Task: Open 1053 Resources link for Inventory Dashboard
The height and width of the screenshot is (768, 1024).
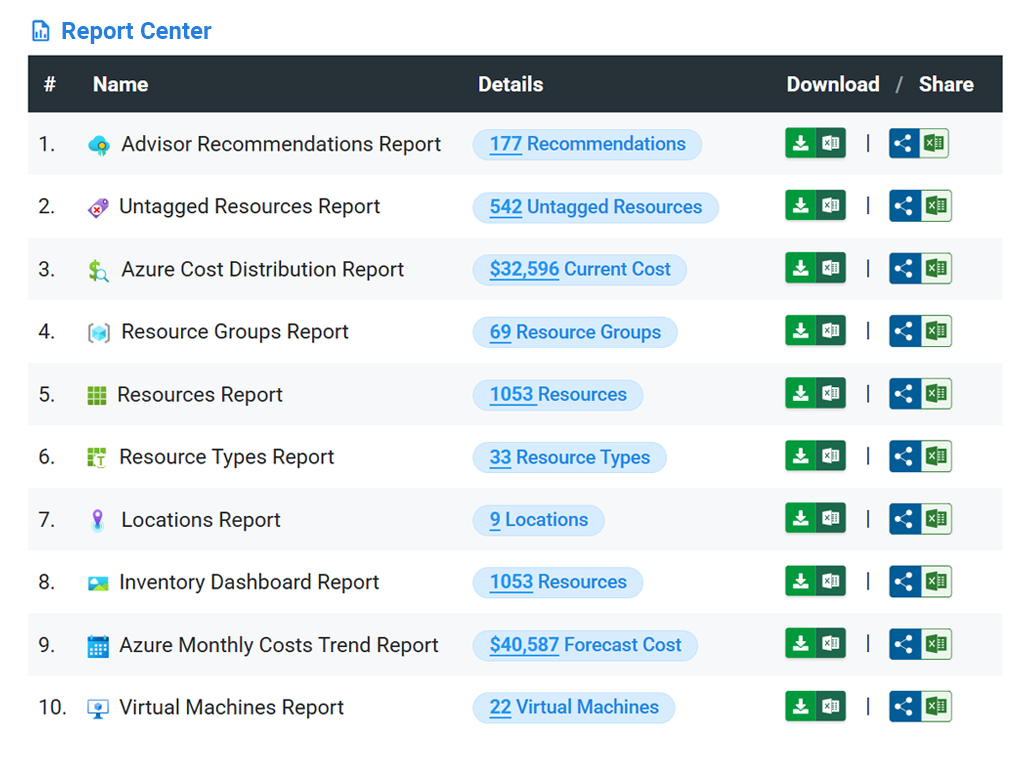Action: 558,582
